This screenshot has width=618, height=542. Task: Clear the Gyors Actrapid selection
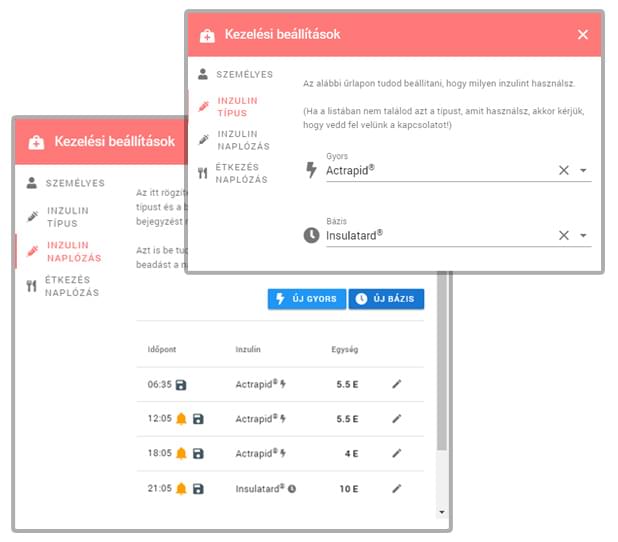click(563, 171)
